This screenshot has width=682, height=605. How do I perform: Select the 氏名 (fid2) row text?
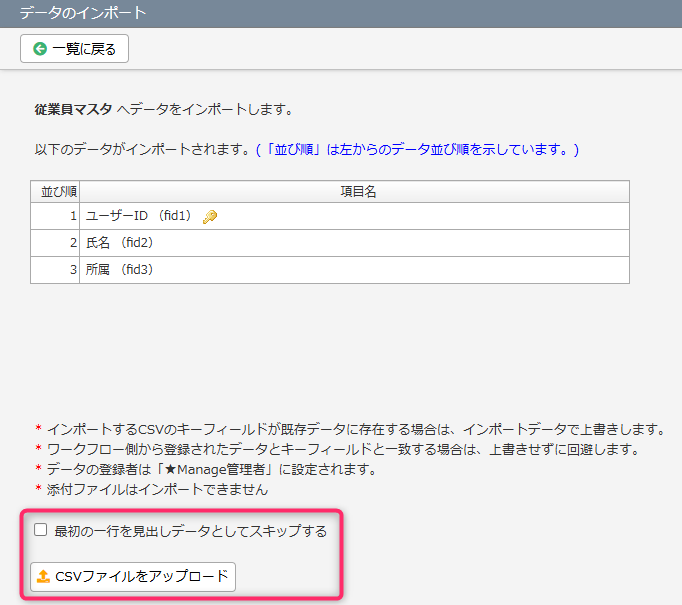tap(119, 243)
